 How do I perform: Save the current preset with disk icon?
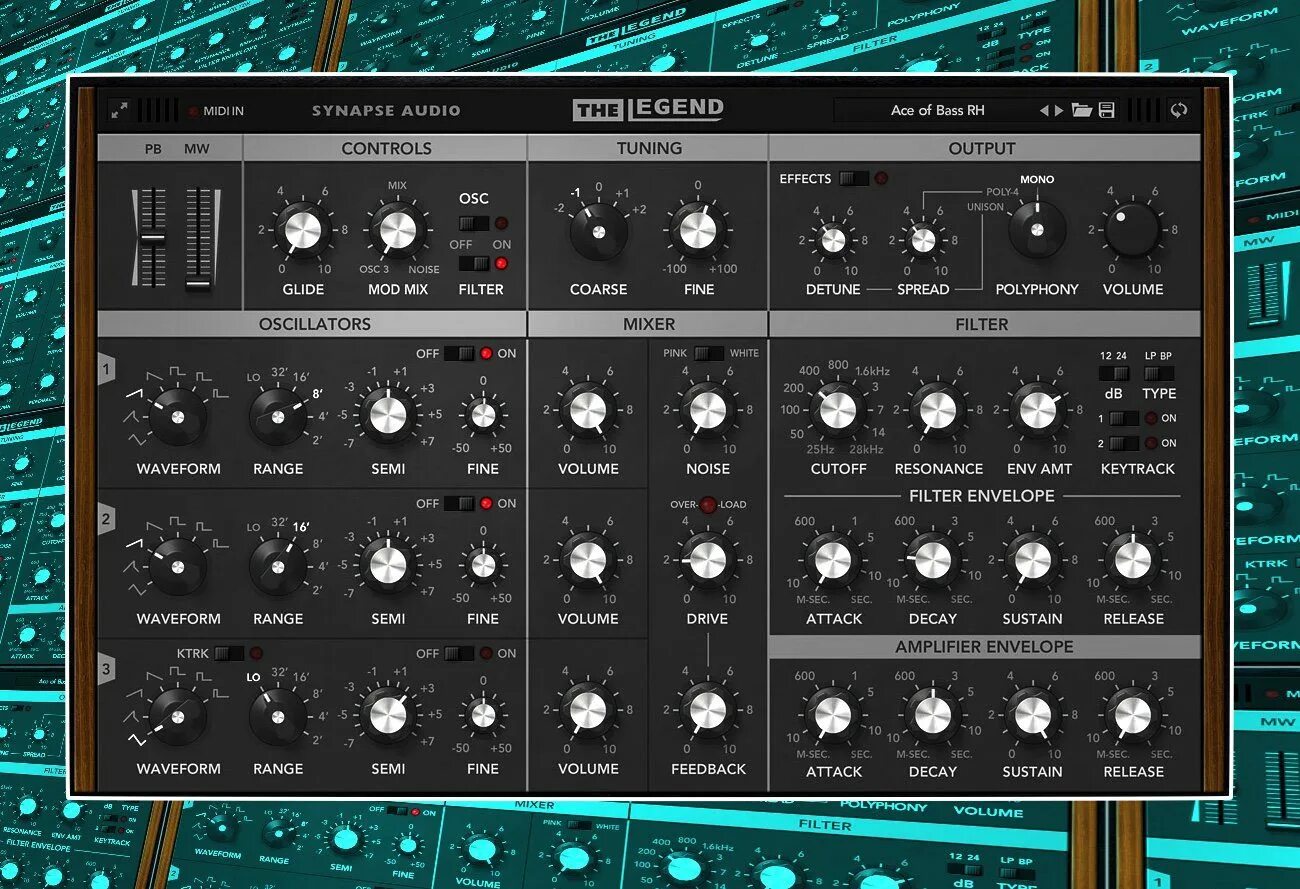(x=1105, y=110)
